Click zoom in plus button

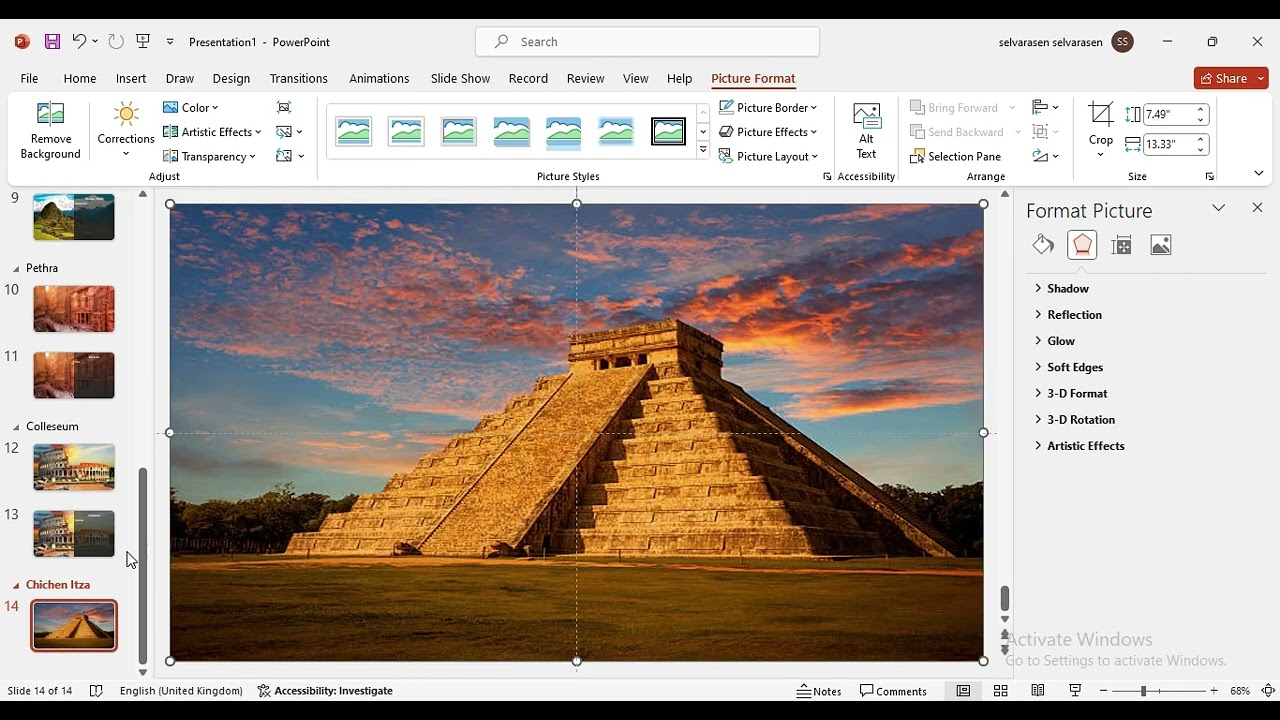[x=1214, y=691]
